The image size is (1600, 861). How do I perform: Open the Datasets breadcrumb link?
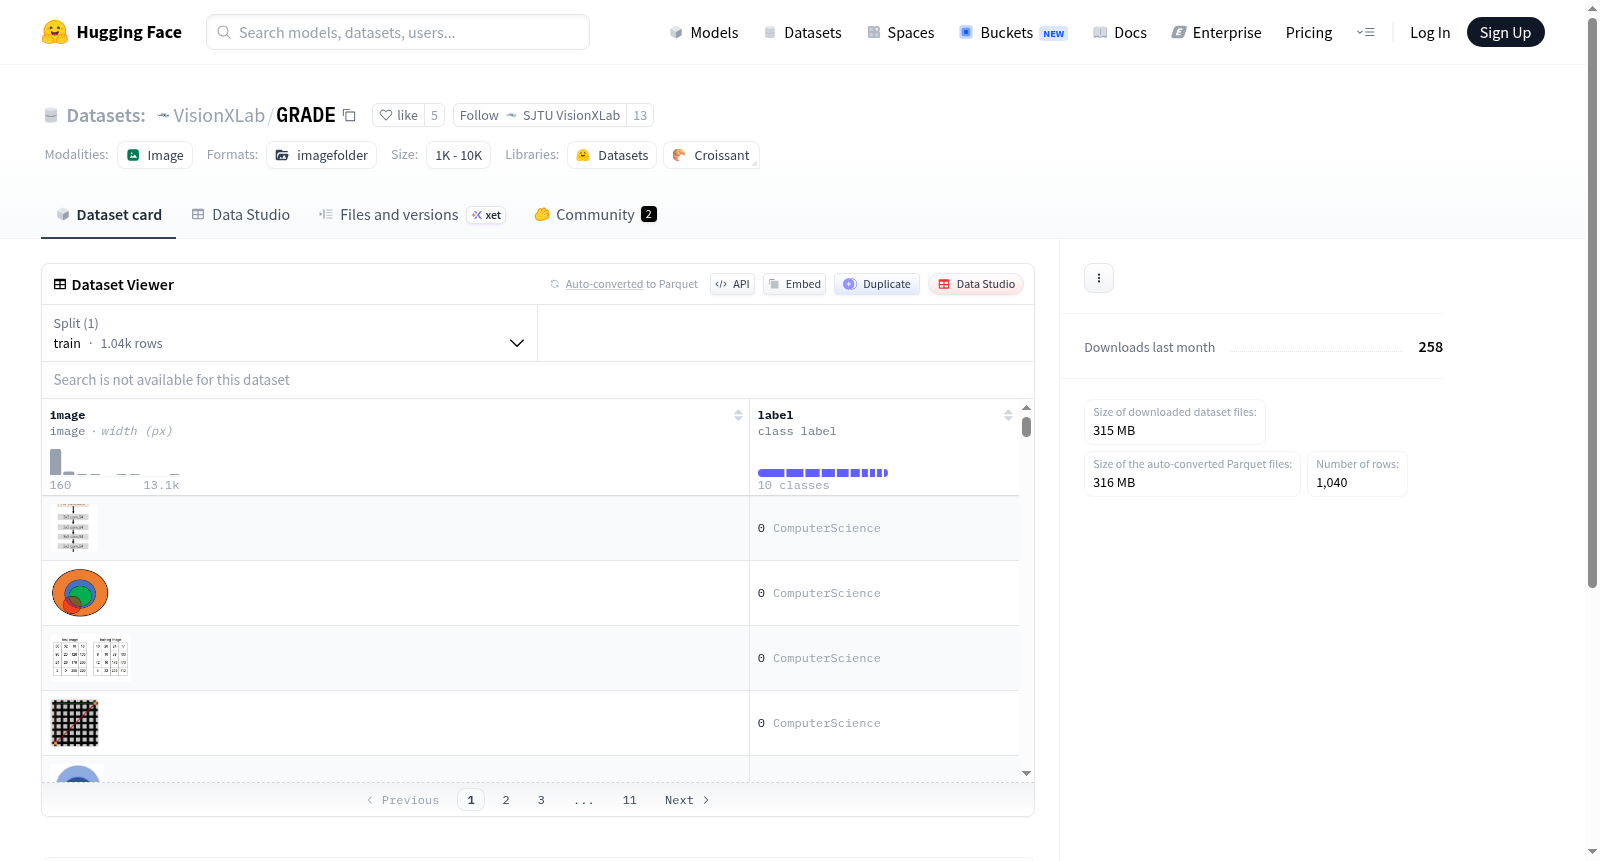[x=106, y=115]
